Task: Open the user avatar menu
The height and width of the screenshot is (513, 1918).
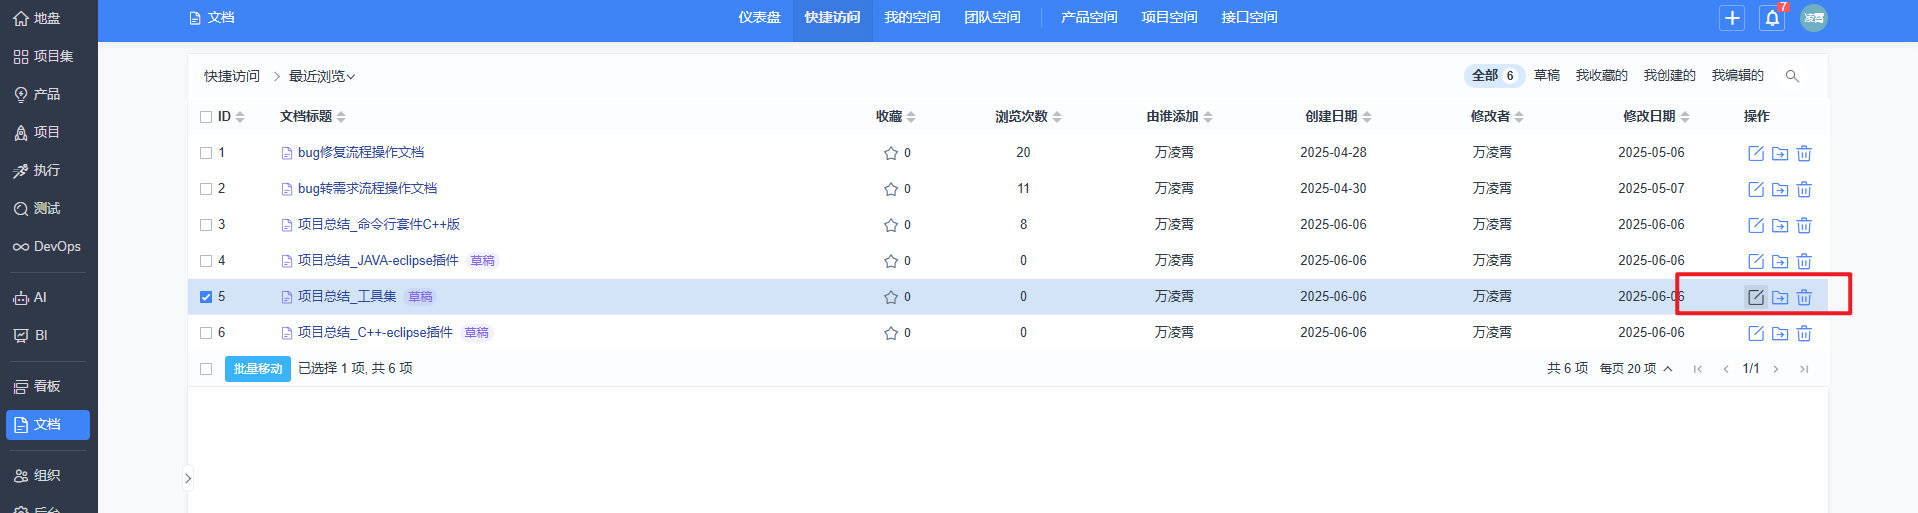Action: coord(1814,18)
